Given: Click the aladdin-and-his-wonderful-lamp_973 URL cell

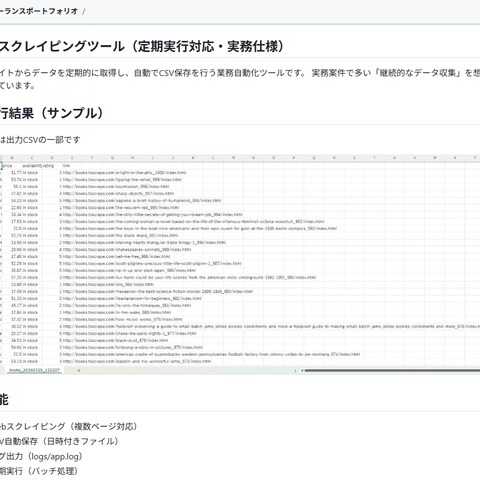Looking at the screenshot, I should [x=137, y=361].
